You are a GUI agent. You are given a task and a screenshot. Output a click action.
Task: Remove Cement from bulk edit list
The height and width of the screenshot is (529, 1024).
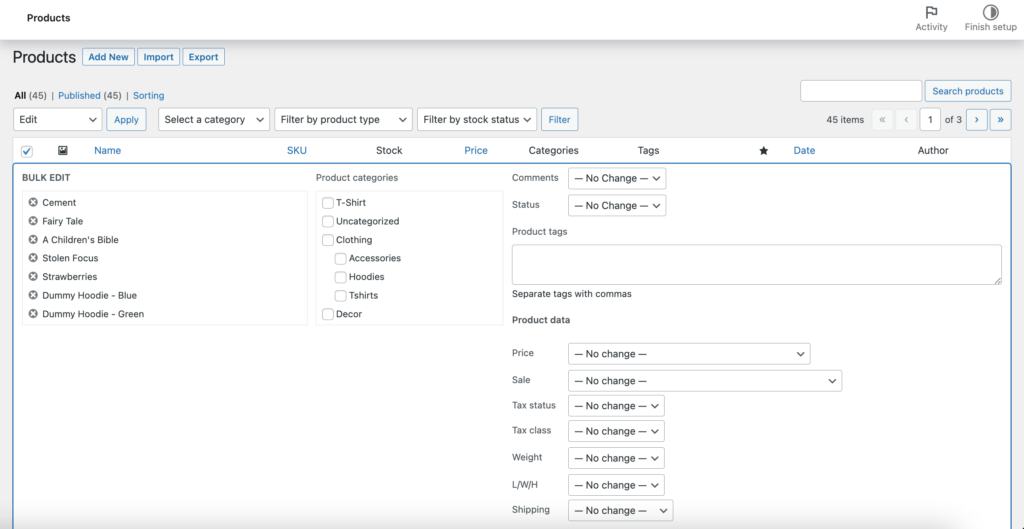33,202
